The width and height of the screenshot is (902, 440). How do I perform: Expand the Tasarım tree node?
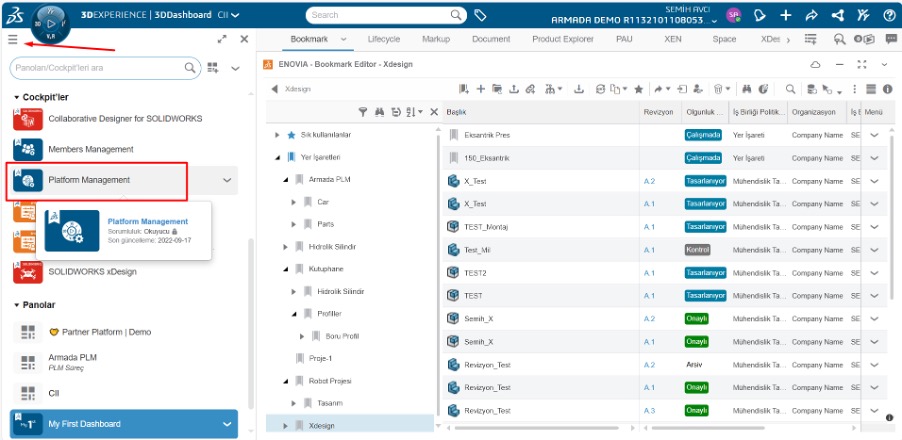pos(293,403)
